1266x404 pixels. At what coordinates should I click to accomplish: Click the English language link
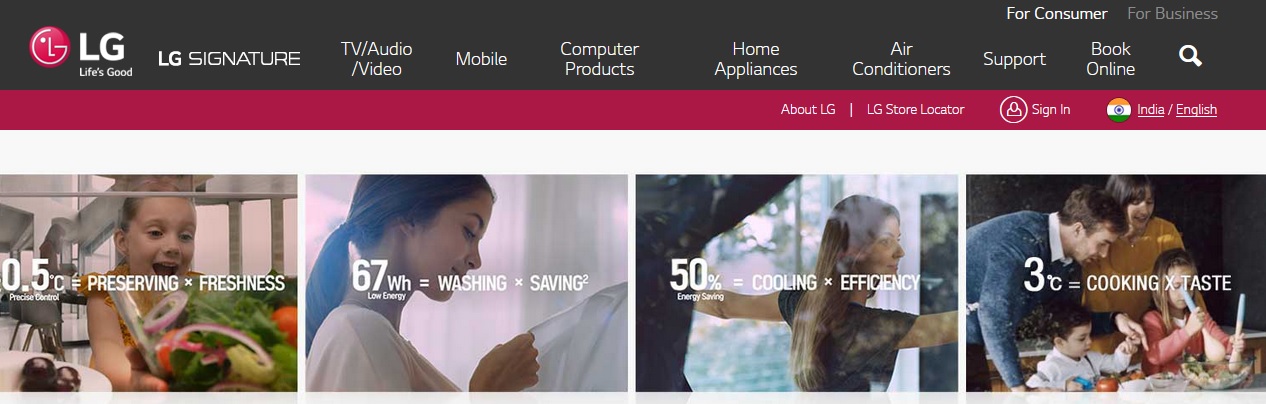1196,110
